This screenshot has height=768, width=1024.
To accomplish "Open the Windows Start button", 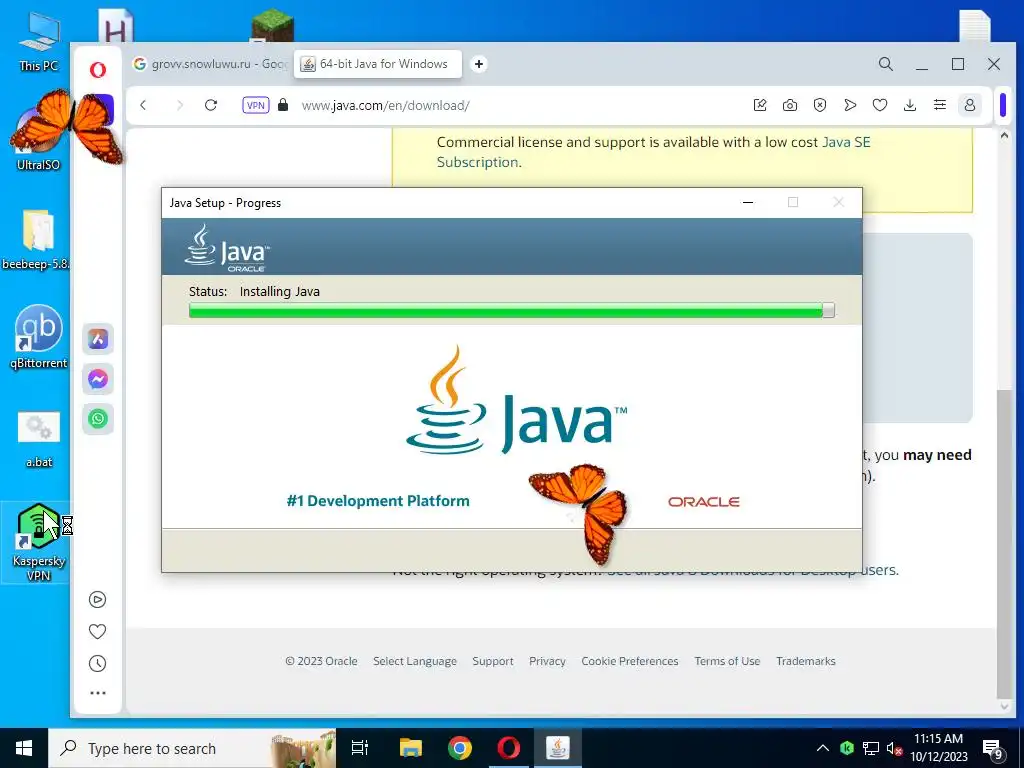I will (24, 748).
